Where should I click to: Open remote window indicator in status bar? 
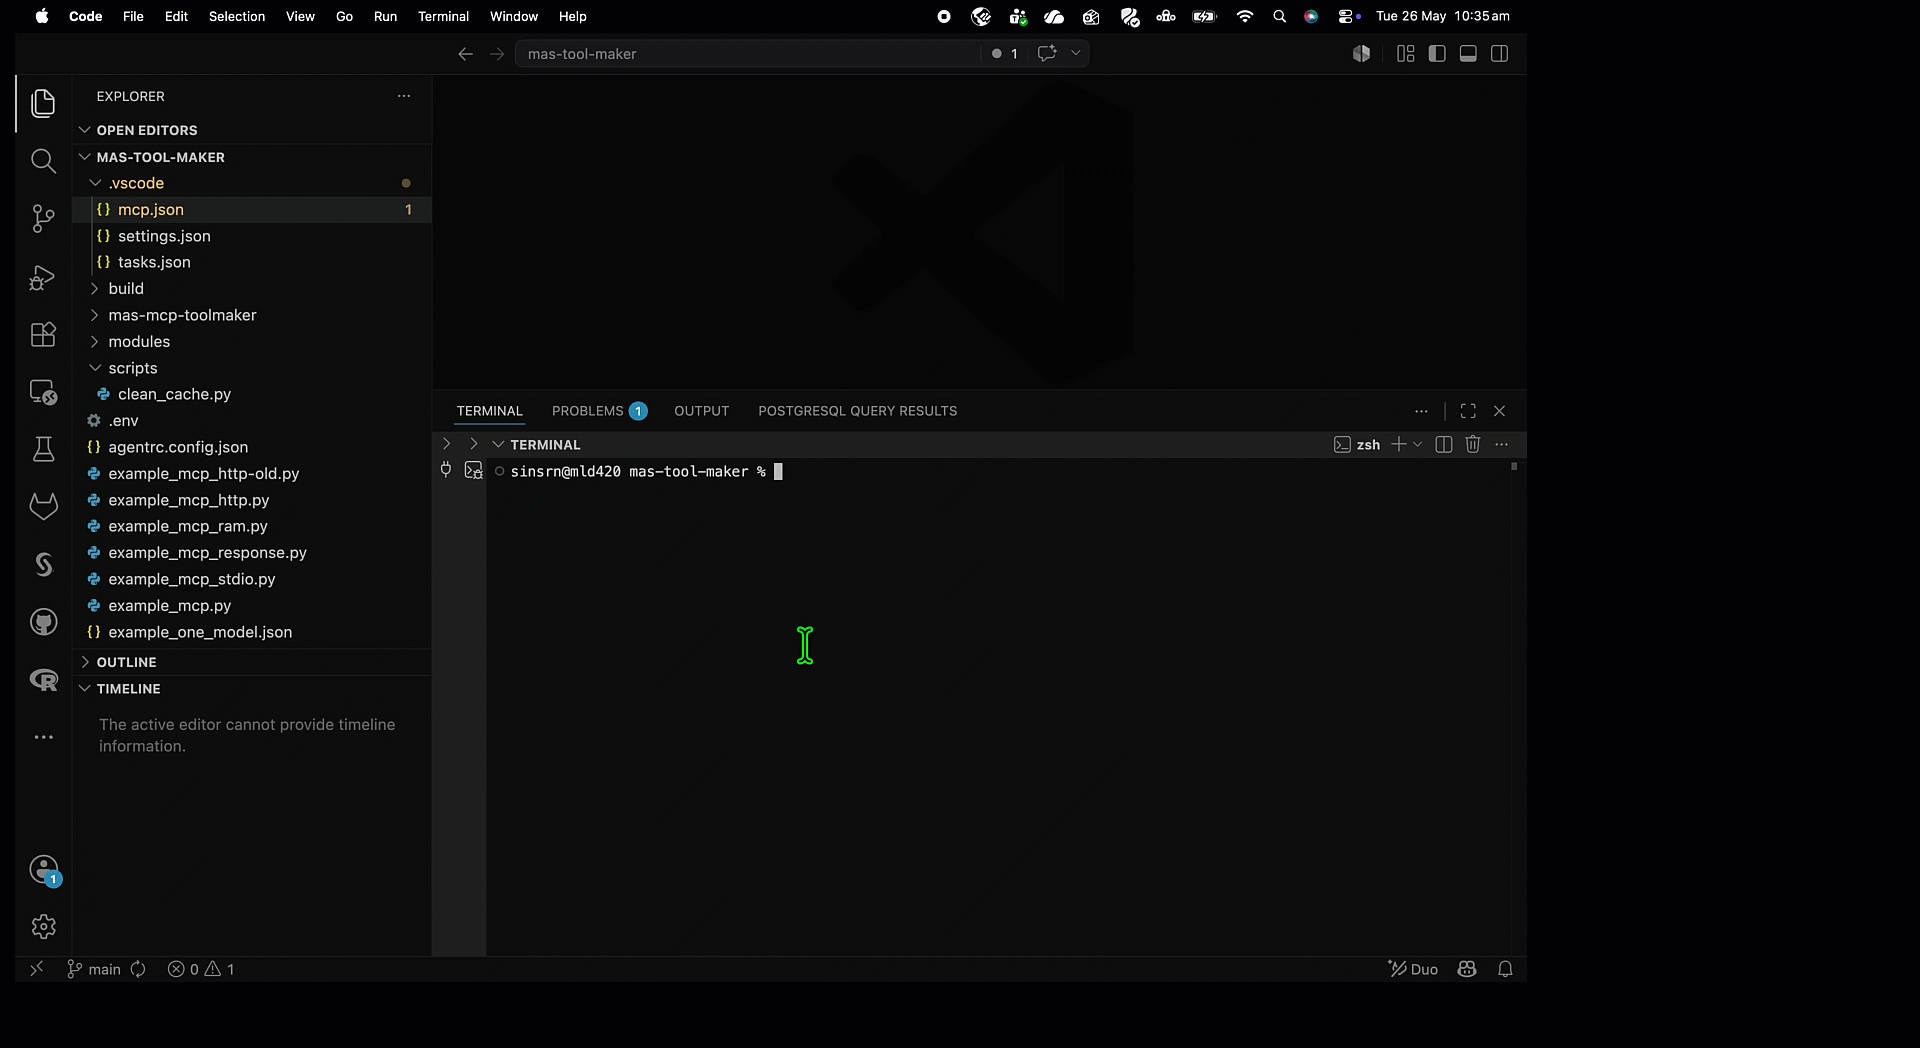(37, 969)
